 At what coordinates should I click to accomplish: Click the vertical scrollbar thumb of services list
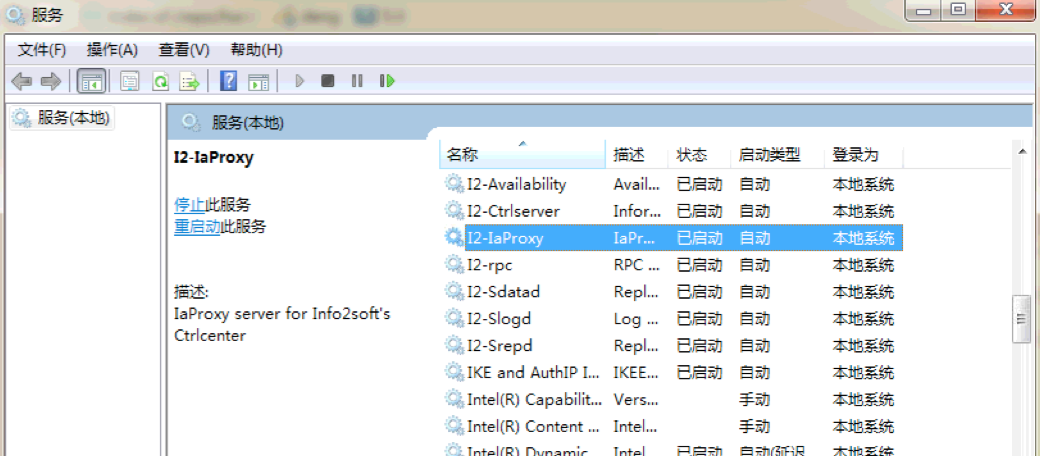point(1021,319)
